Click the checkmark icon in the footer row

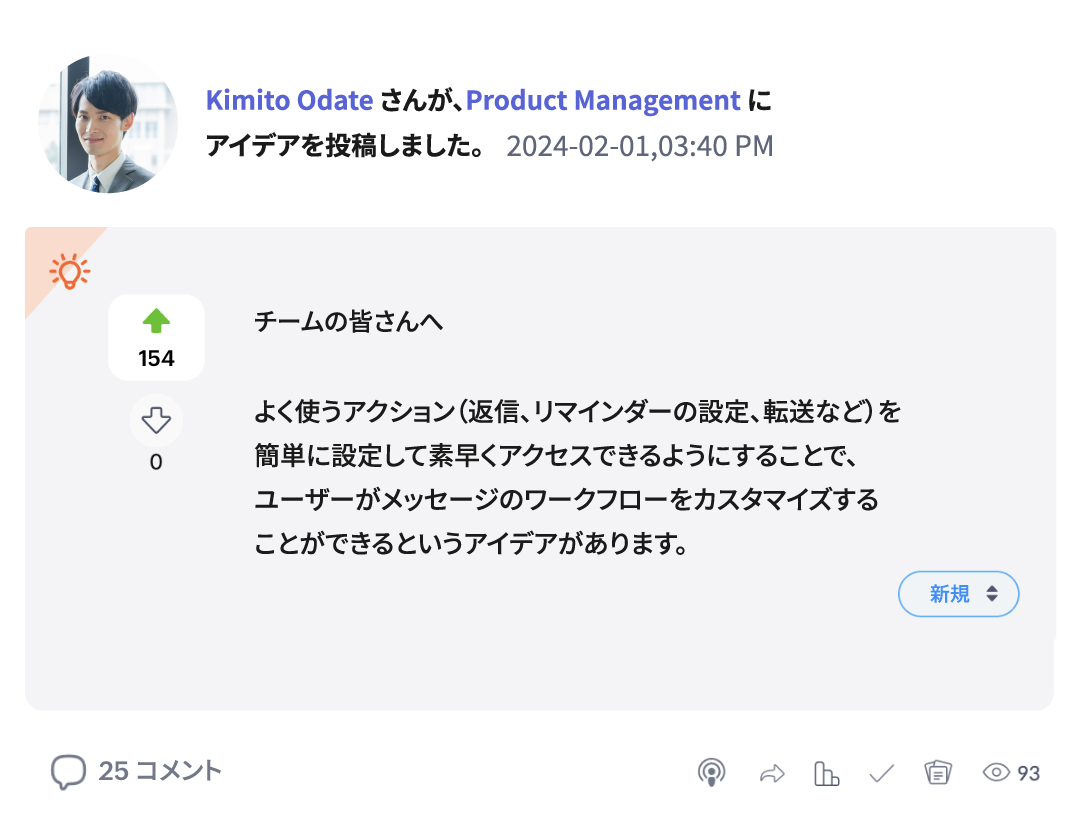pos(882,771)
